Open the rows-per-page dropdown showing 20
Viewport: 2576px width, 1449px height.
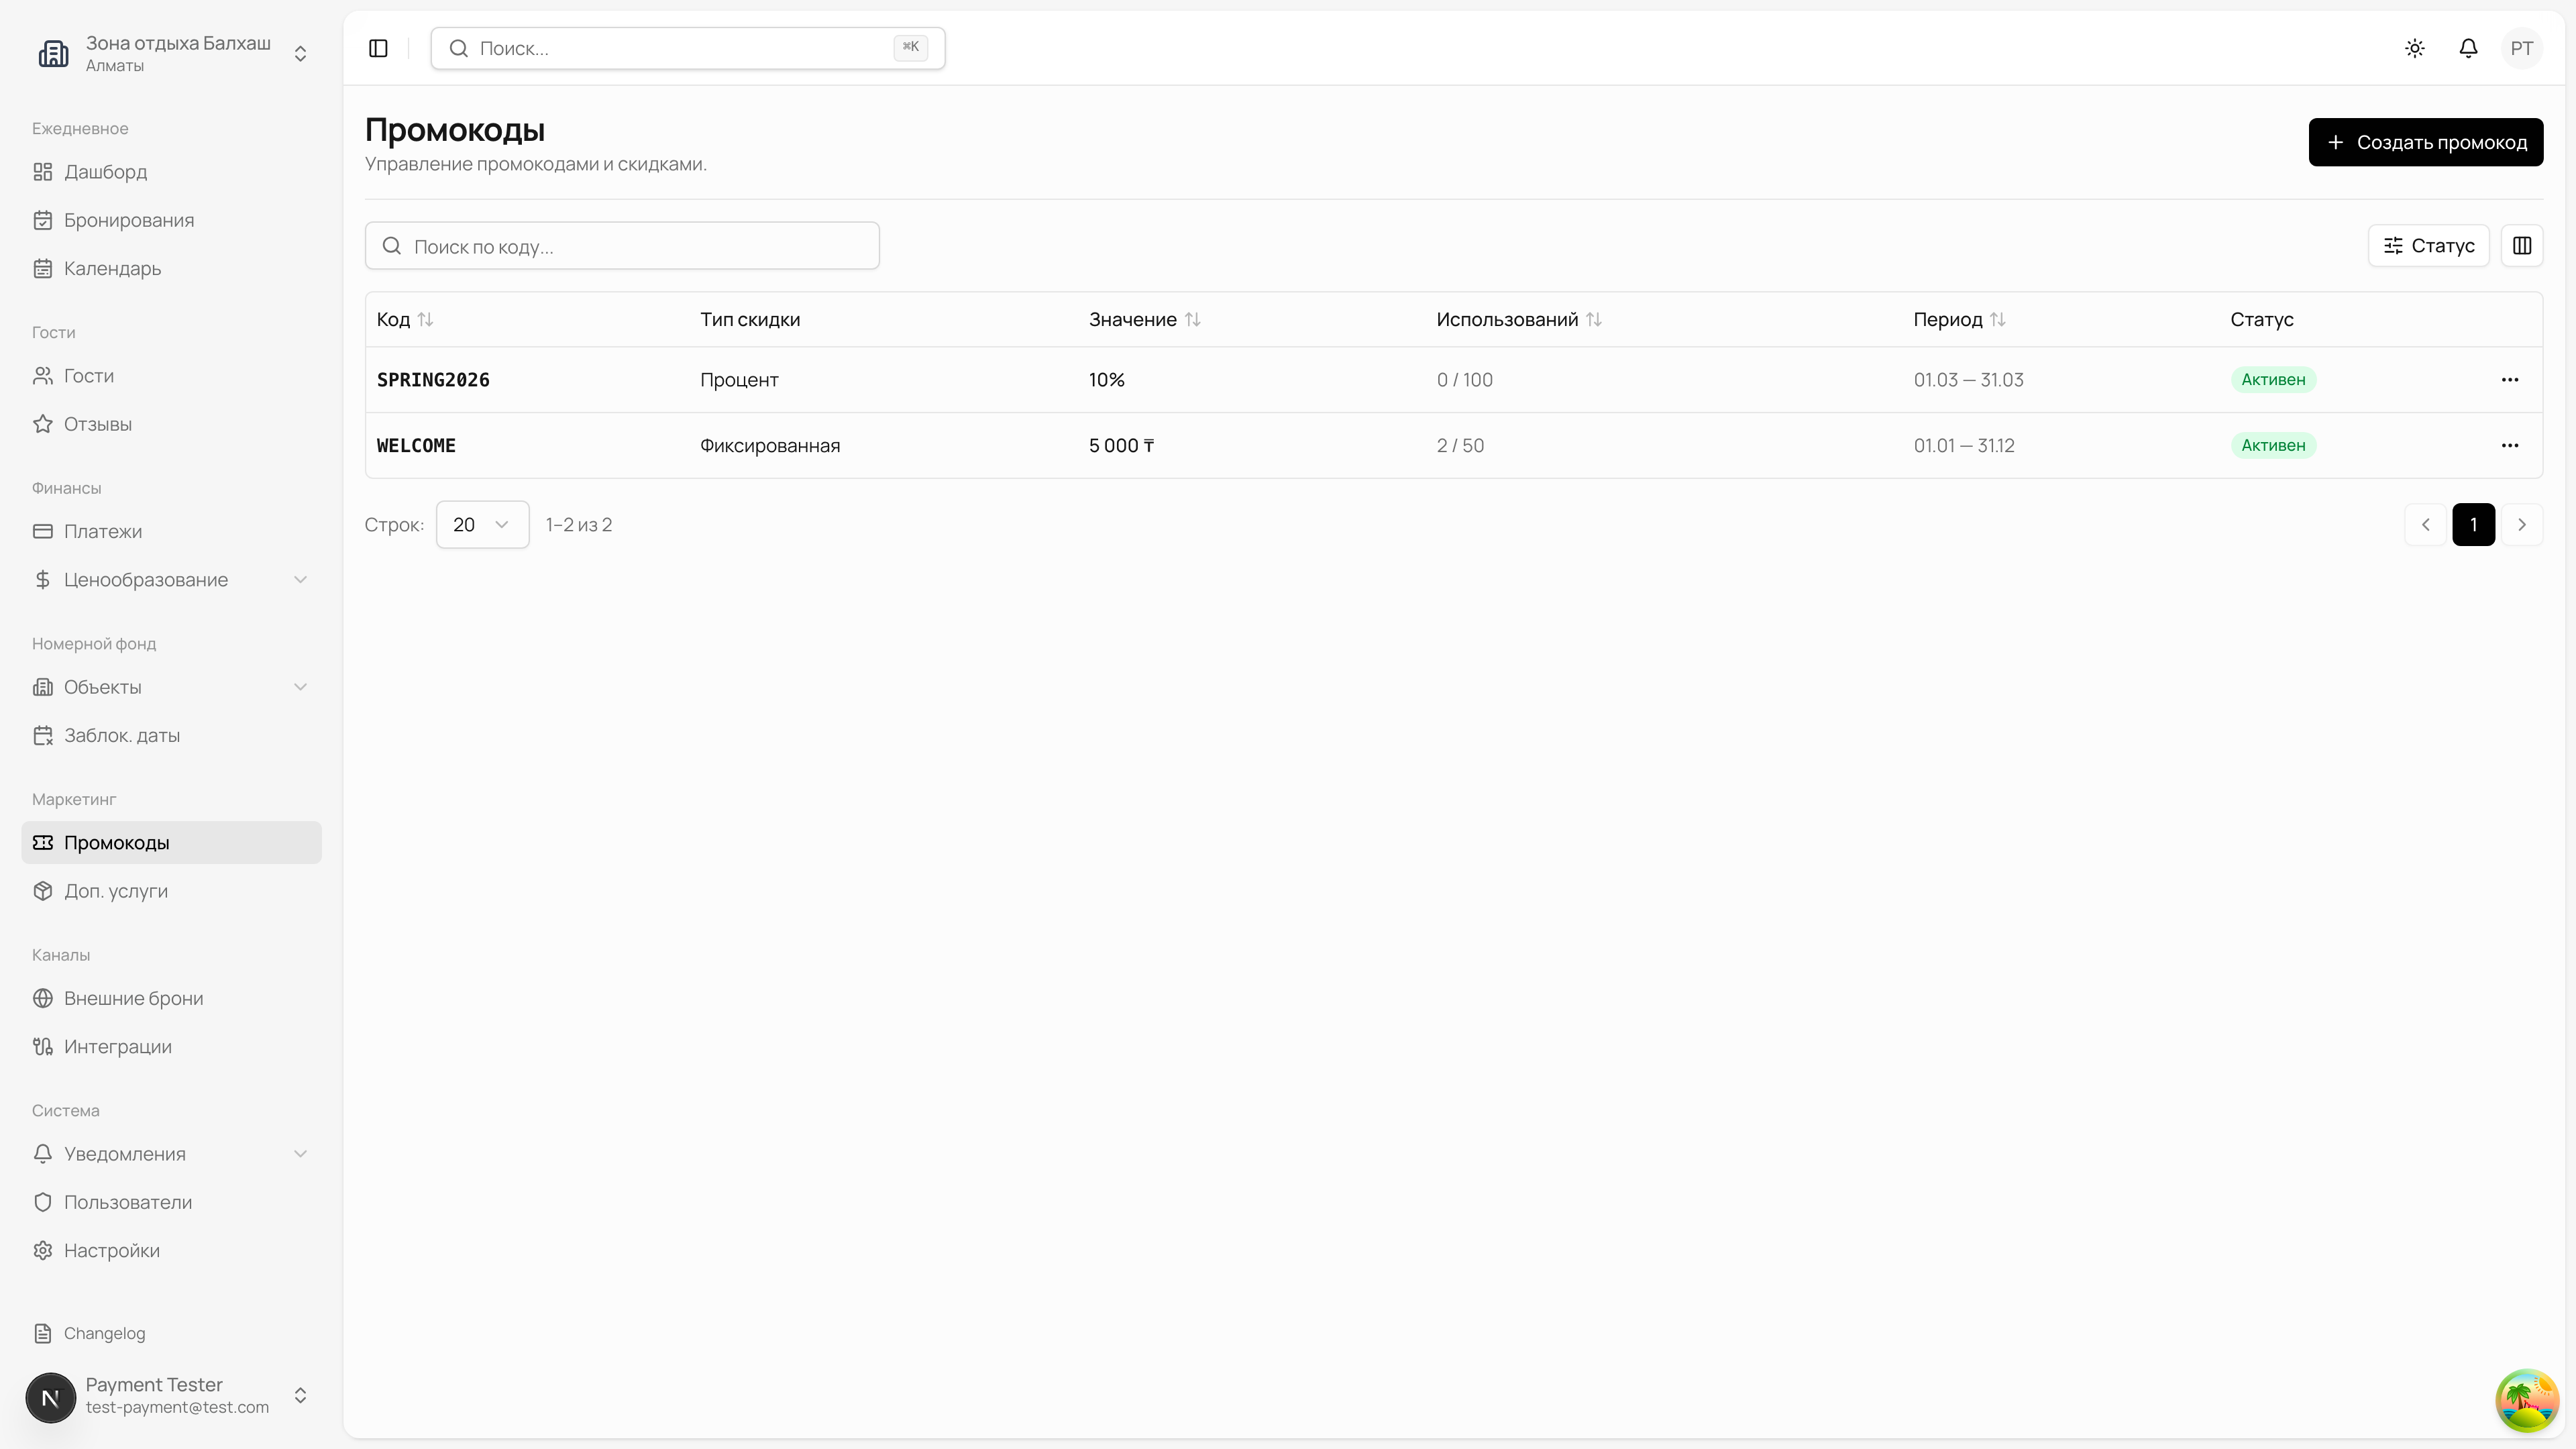482,525
